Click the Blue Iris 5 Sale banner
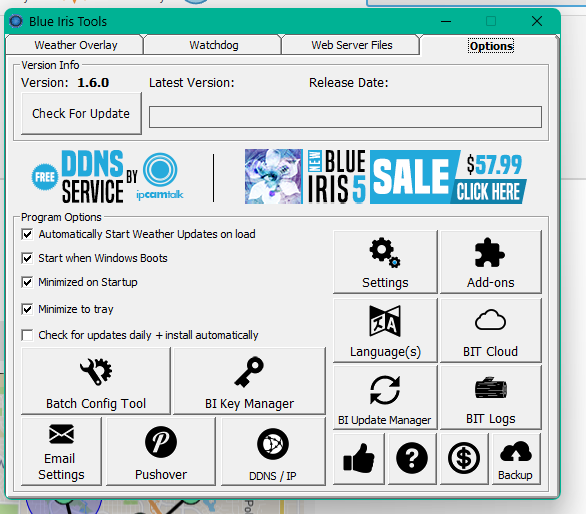Screen dimensions: 586x514 (386, 176)
